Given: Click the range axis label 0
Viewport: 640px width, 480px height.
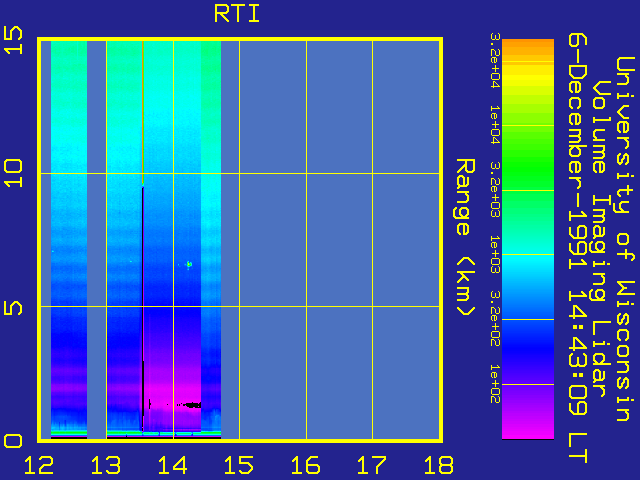Looking at the screenshot, I should click(13, 441).
